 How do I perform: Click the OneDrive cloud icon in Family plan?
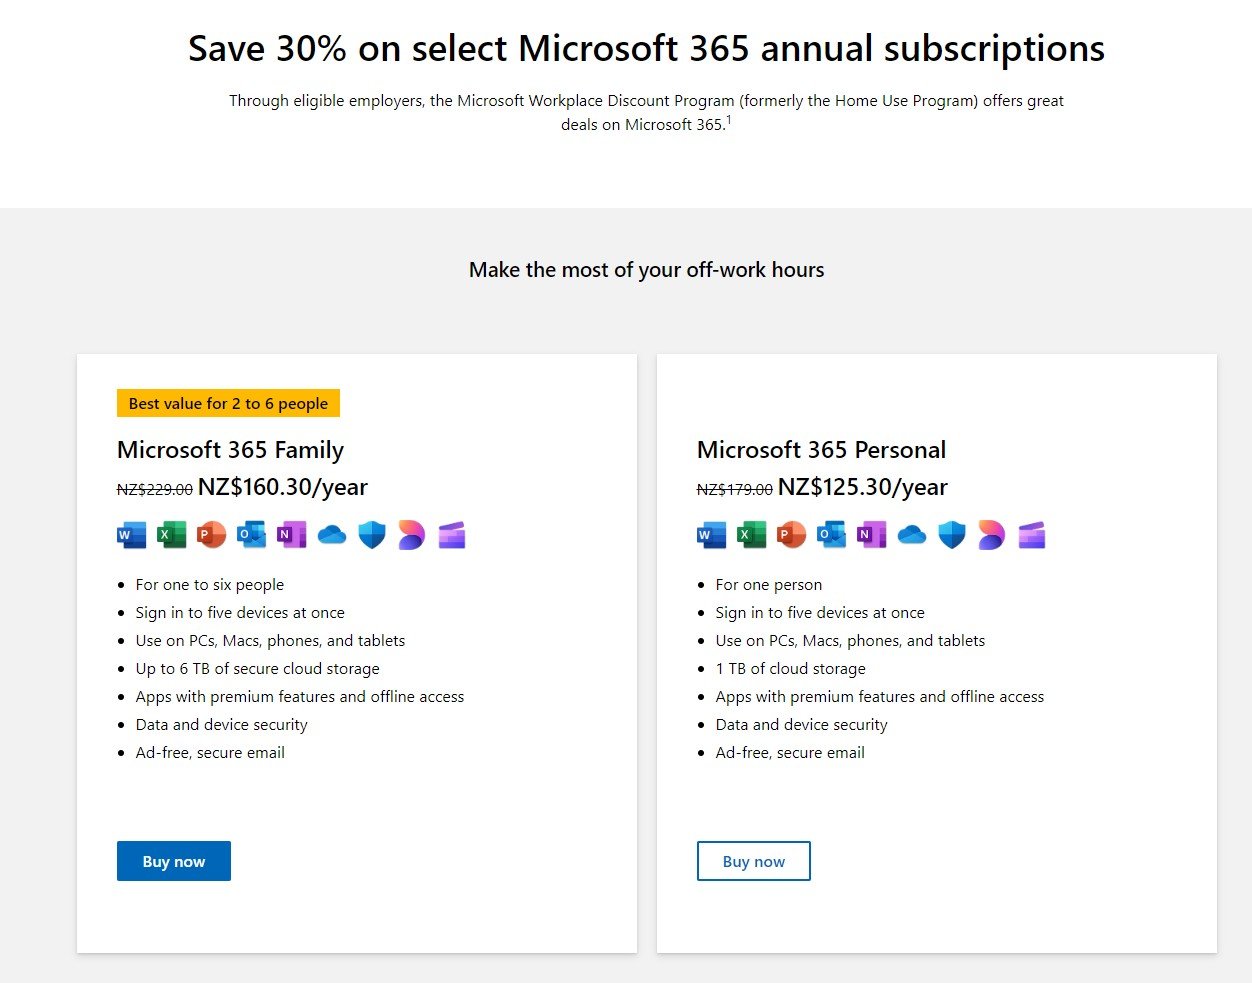[332, 535]
